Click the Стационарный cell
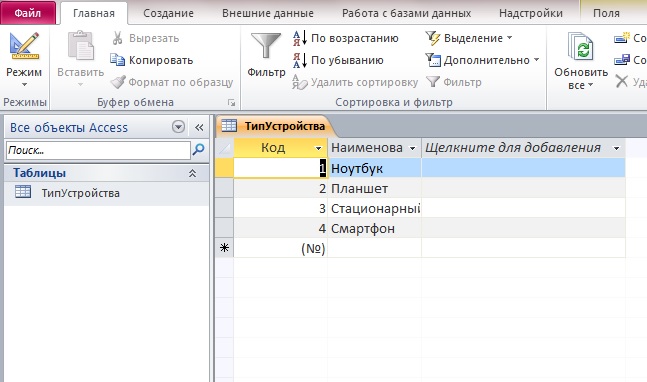The height and width of the screenshot is (382, 647). click(x=374, y=208)
